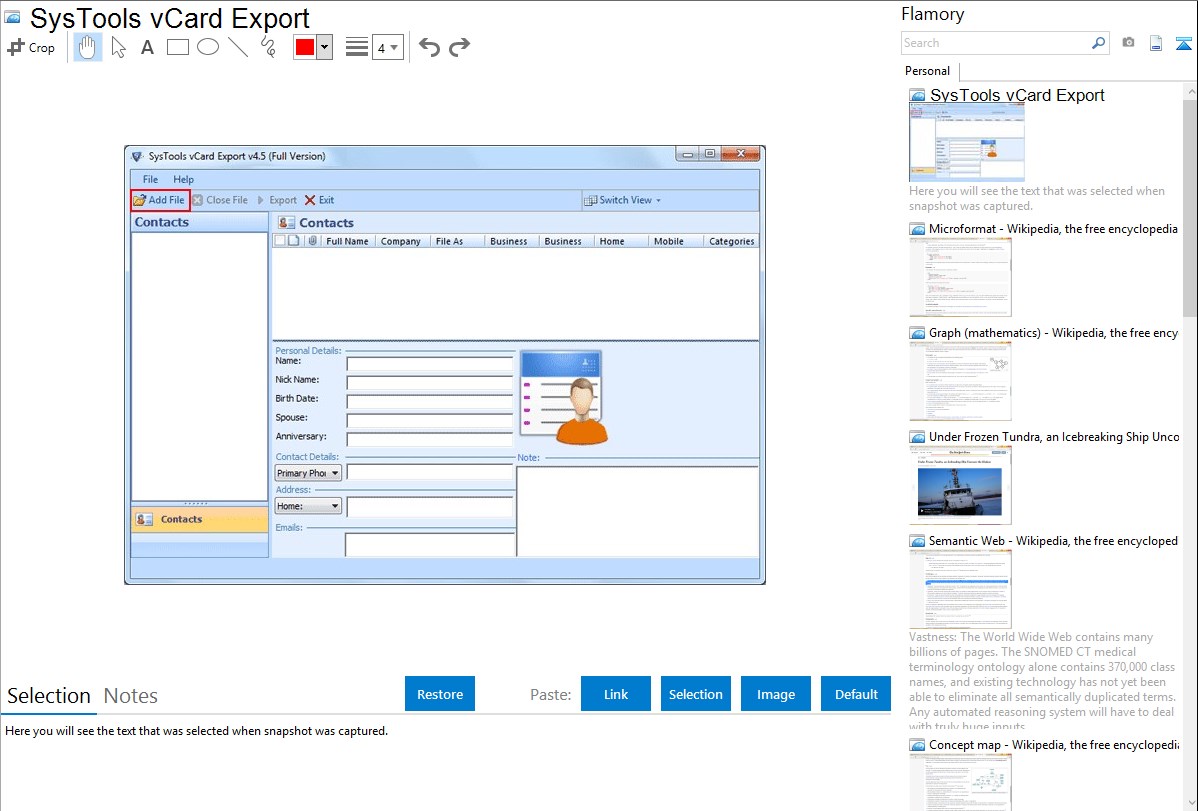Click the Anniversary input field
The width and height of the screenshot is (1198, 811).
(429, 440)
